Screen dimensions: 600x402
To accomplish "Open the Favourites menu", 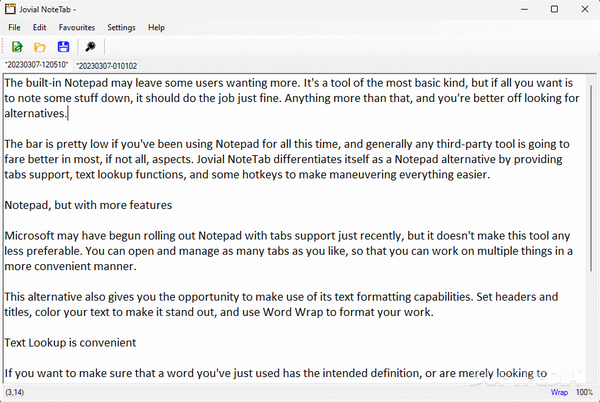I will [x=77, y=28].
